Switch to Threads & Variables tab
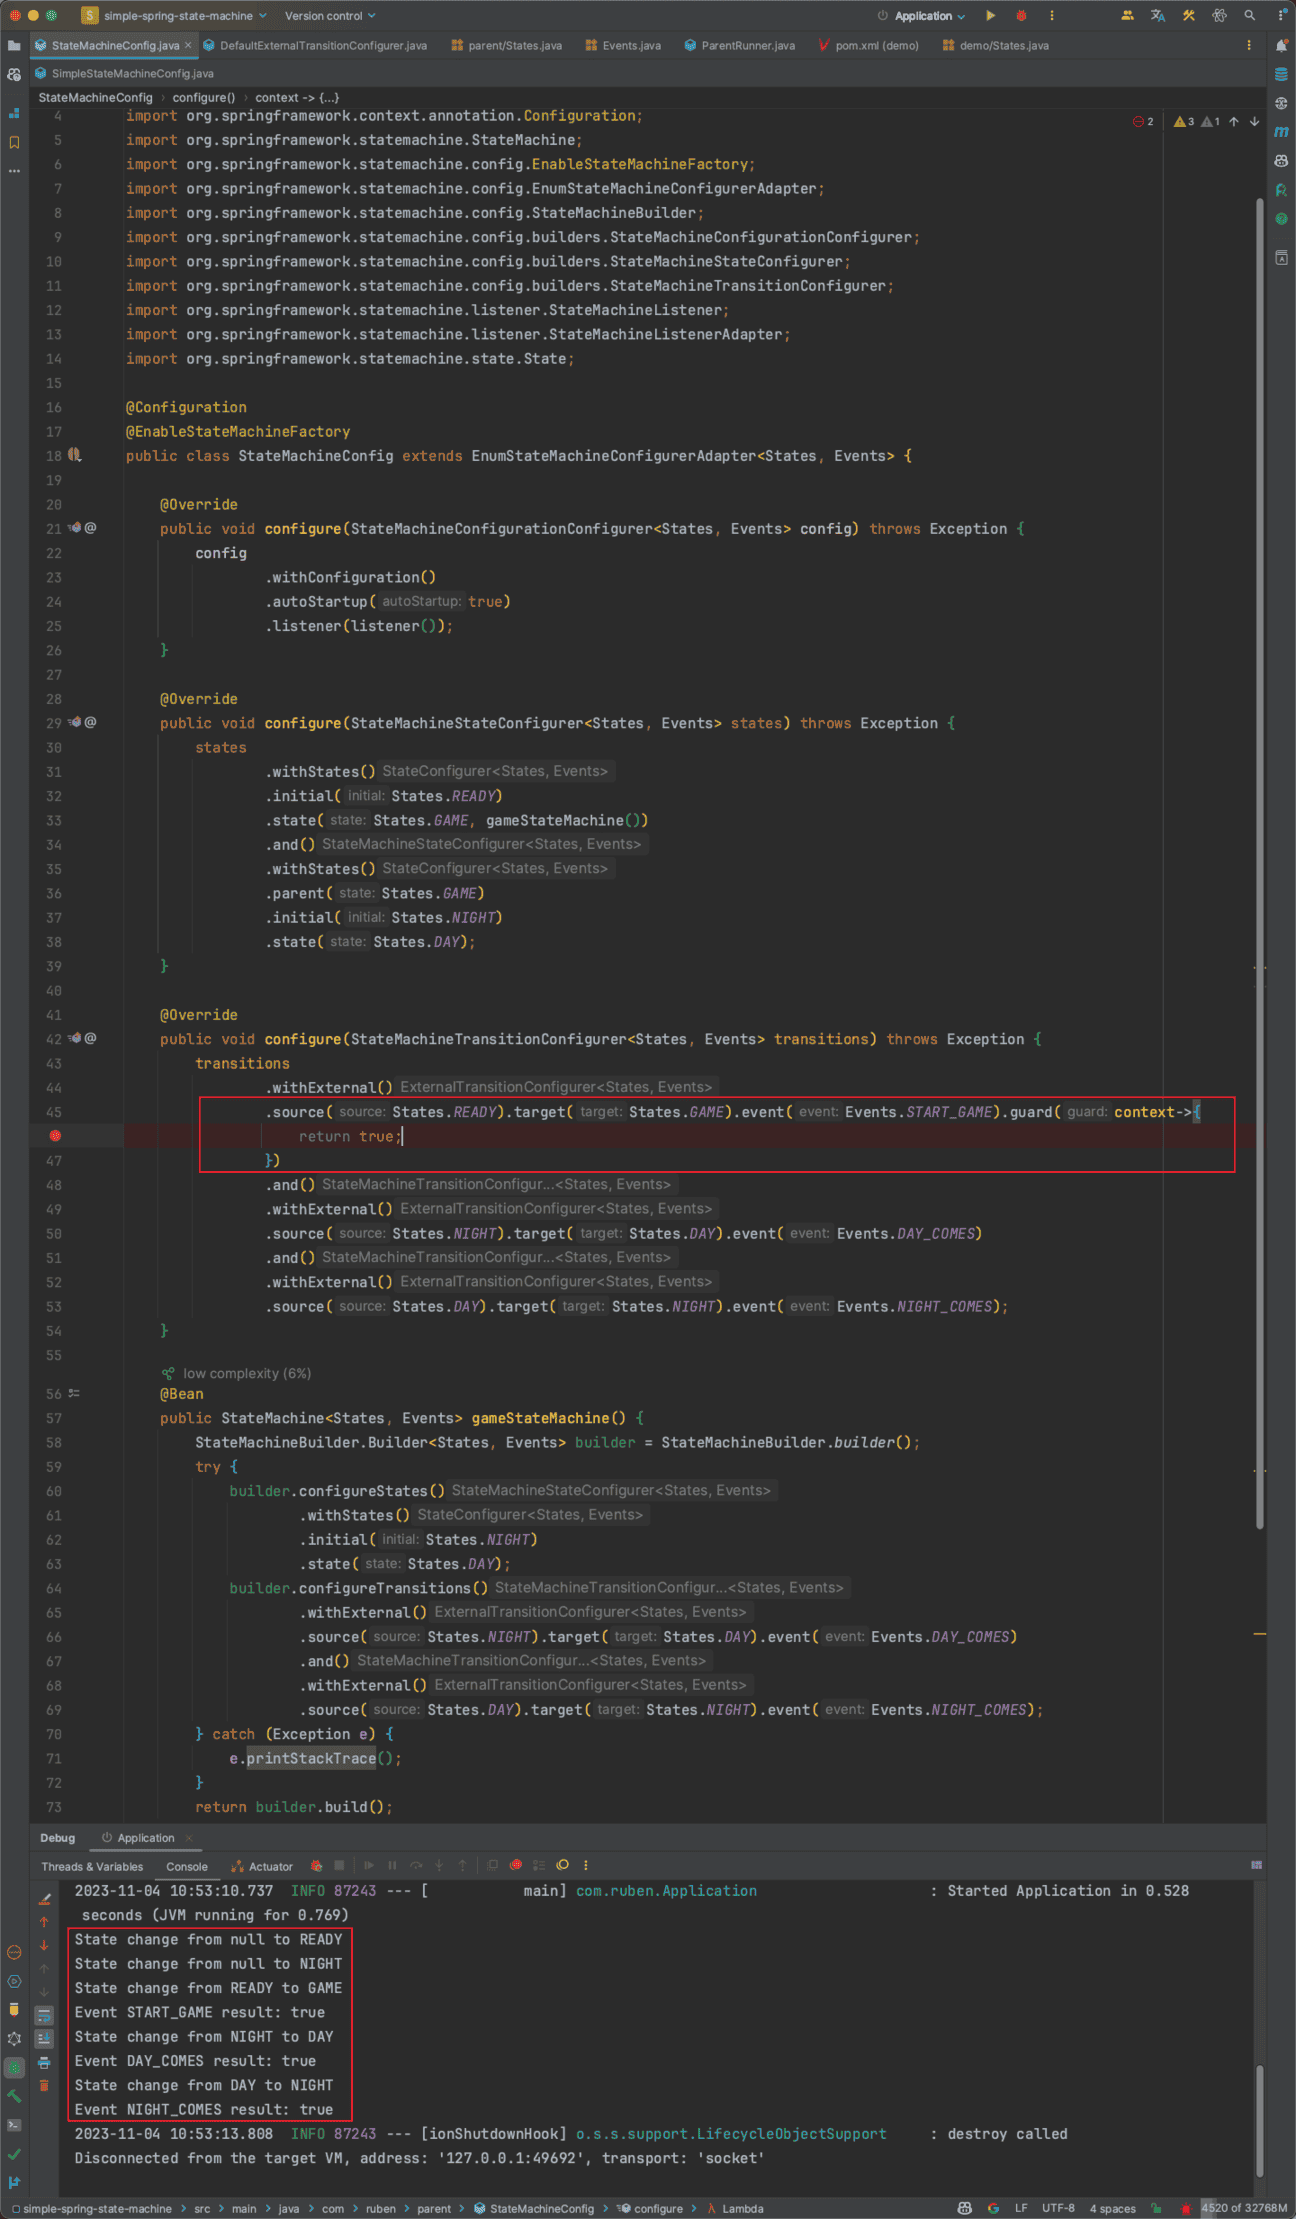1296x2219 pixels. click(x=92, y=1866)
